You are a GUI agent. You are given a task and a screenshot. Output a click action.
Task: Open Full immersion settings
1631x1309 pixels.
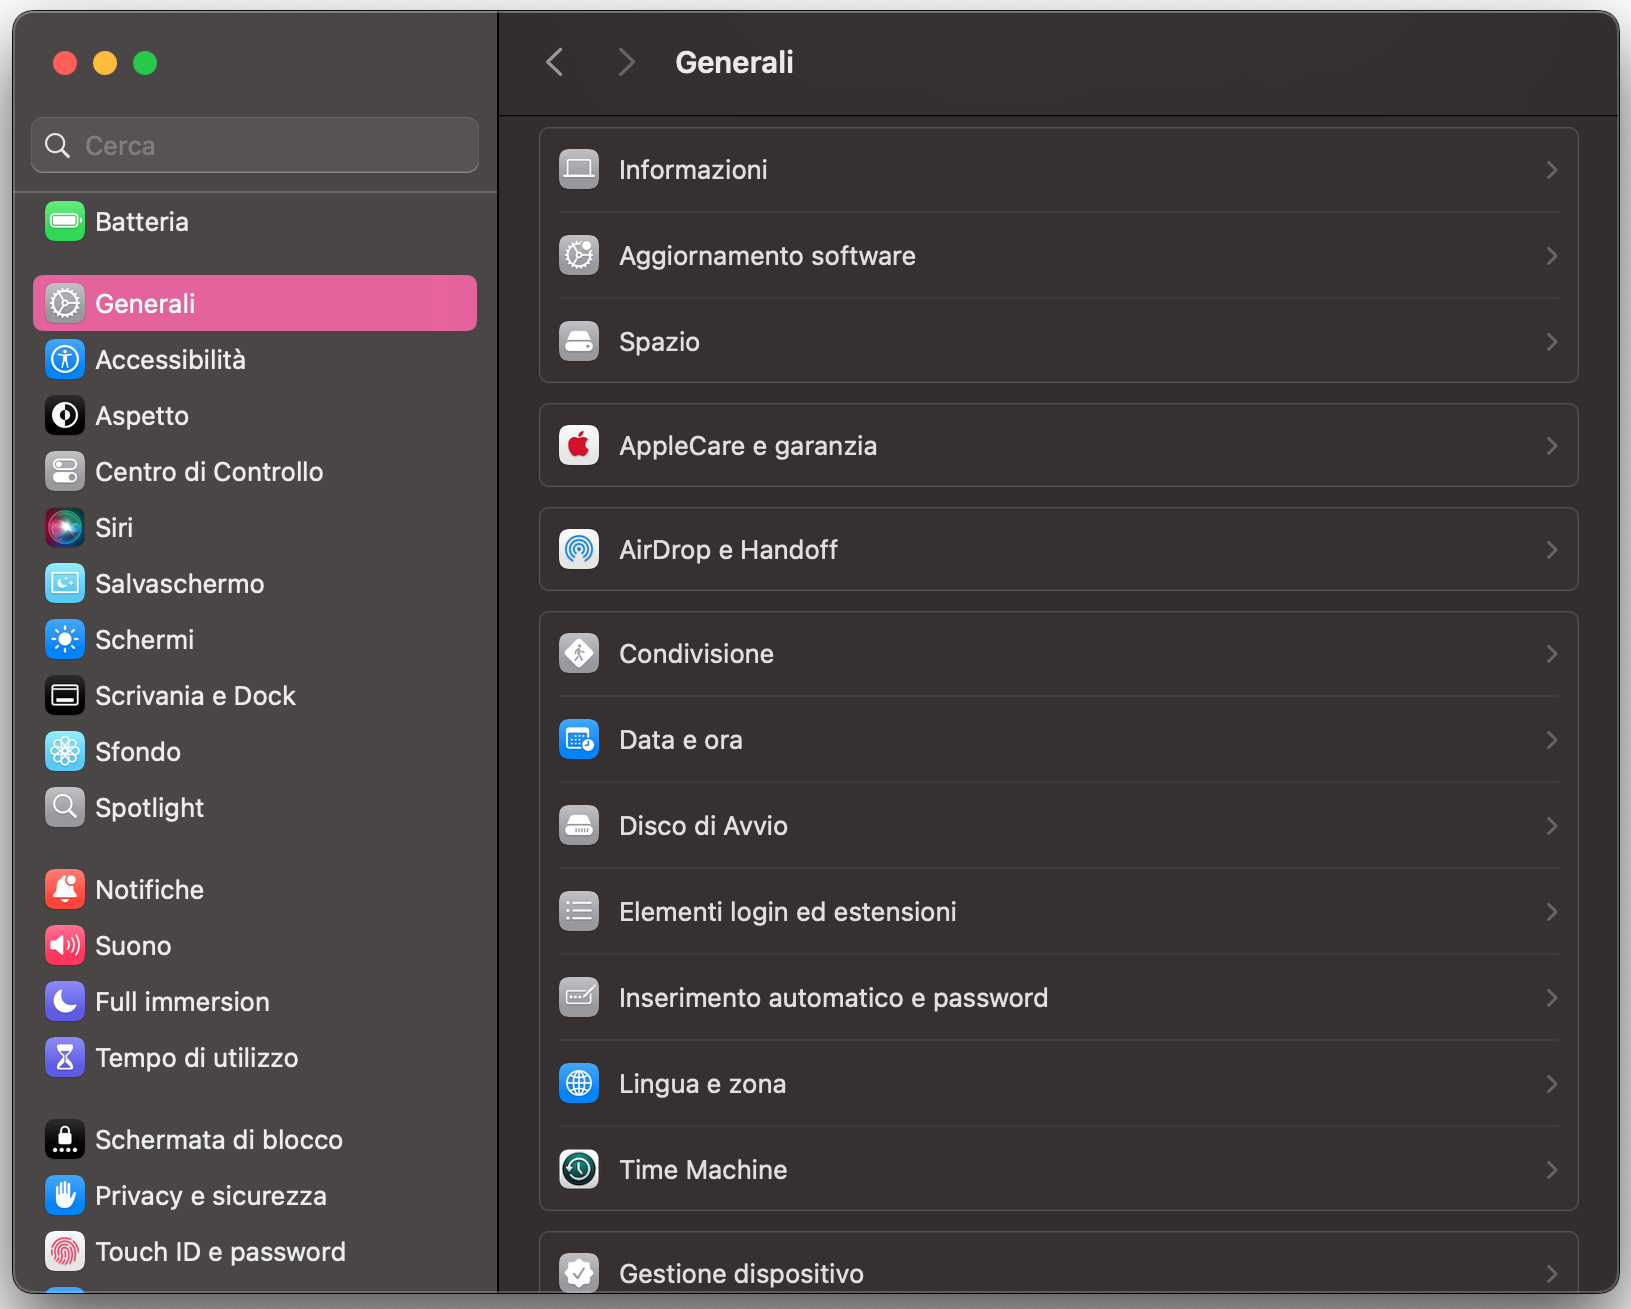point(182,1001)
